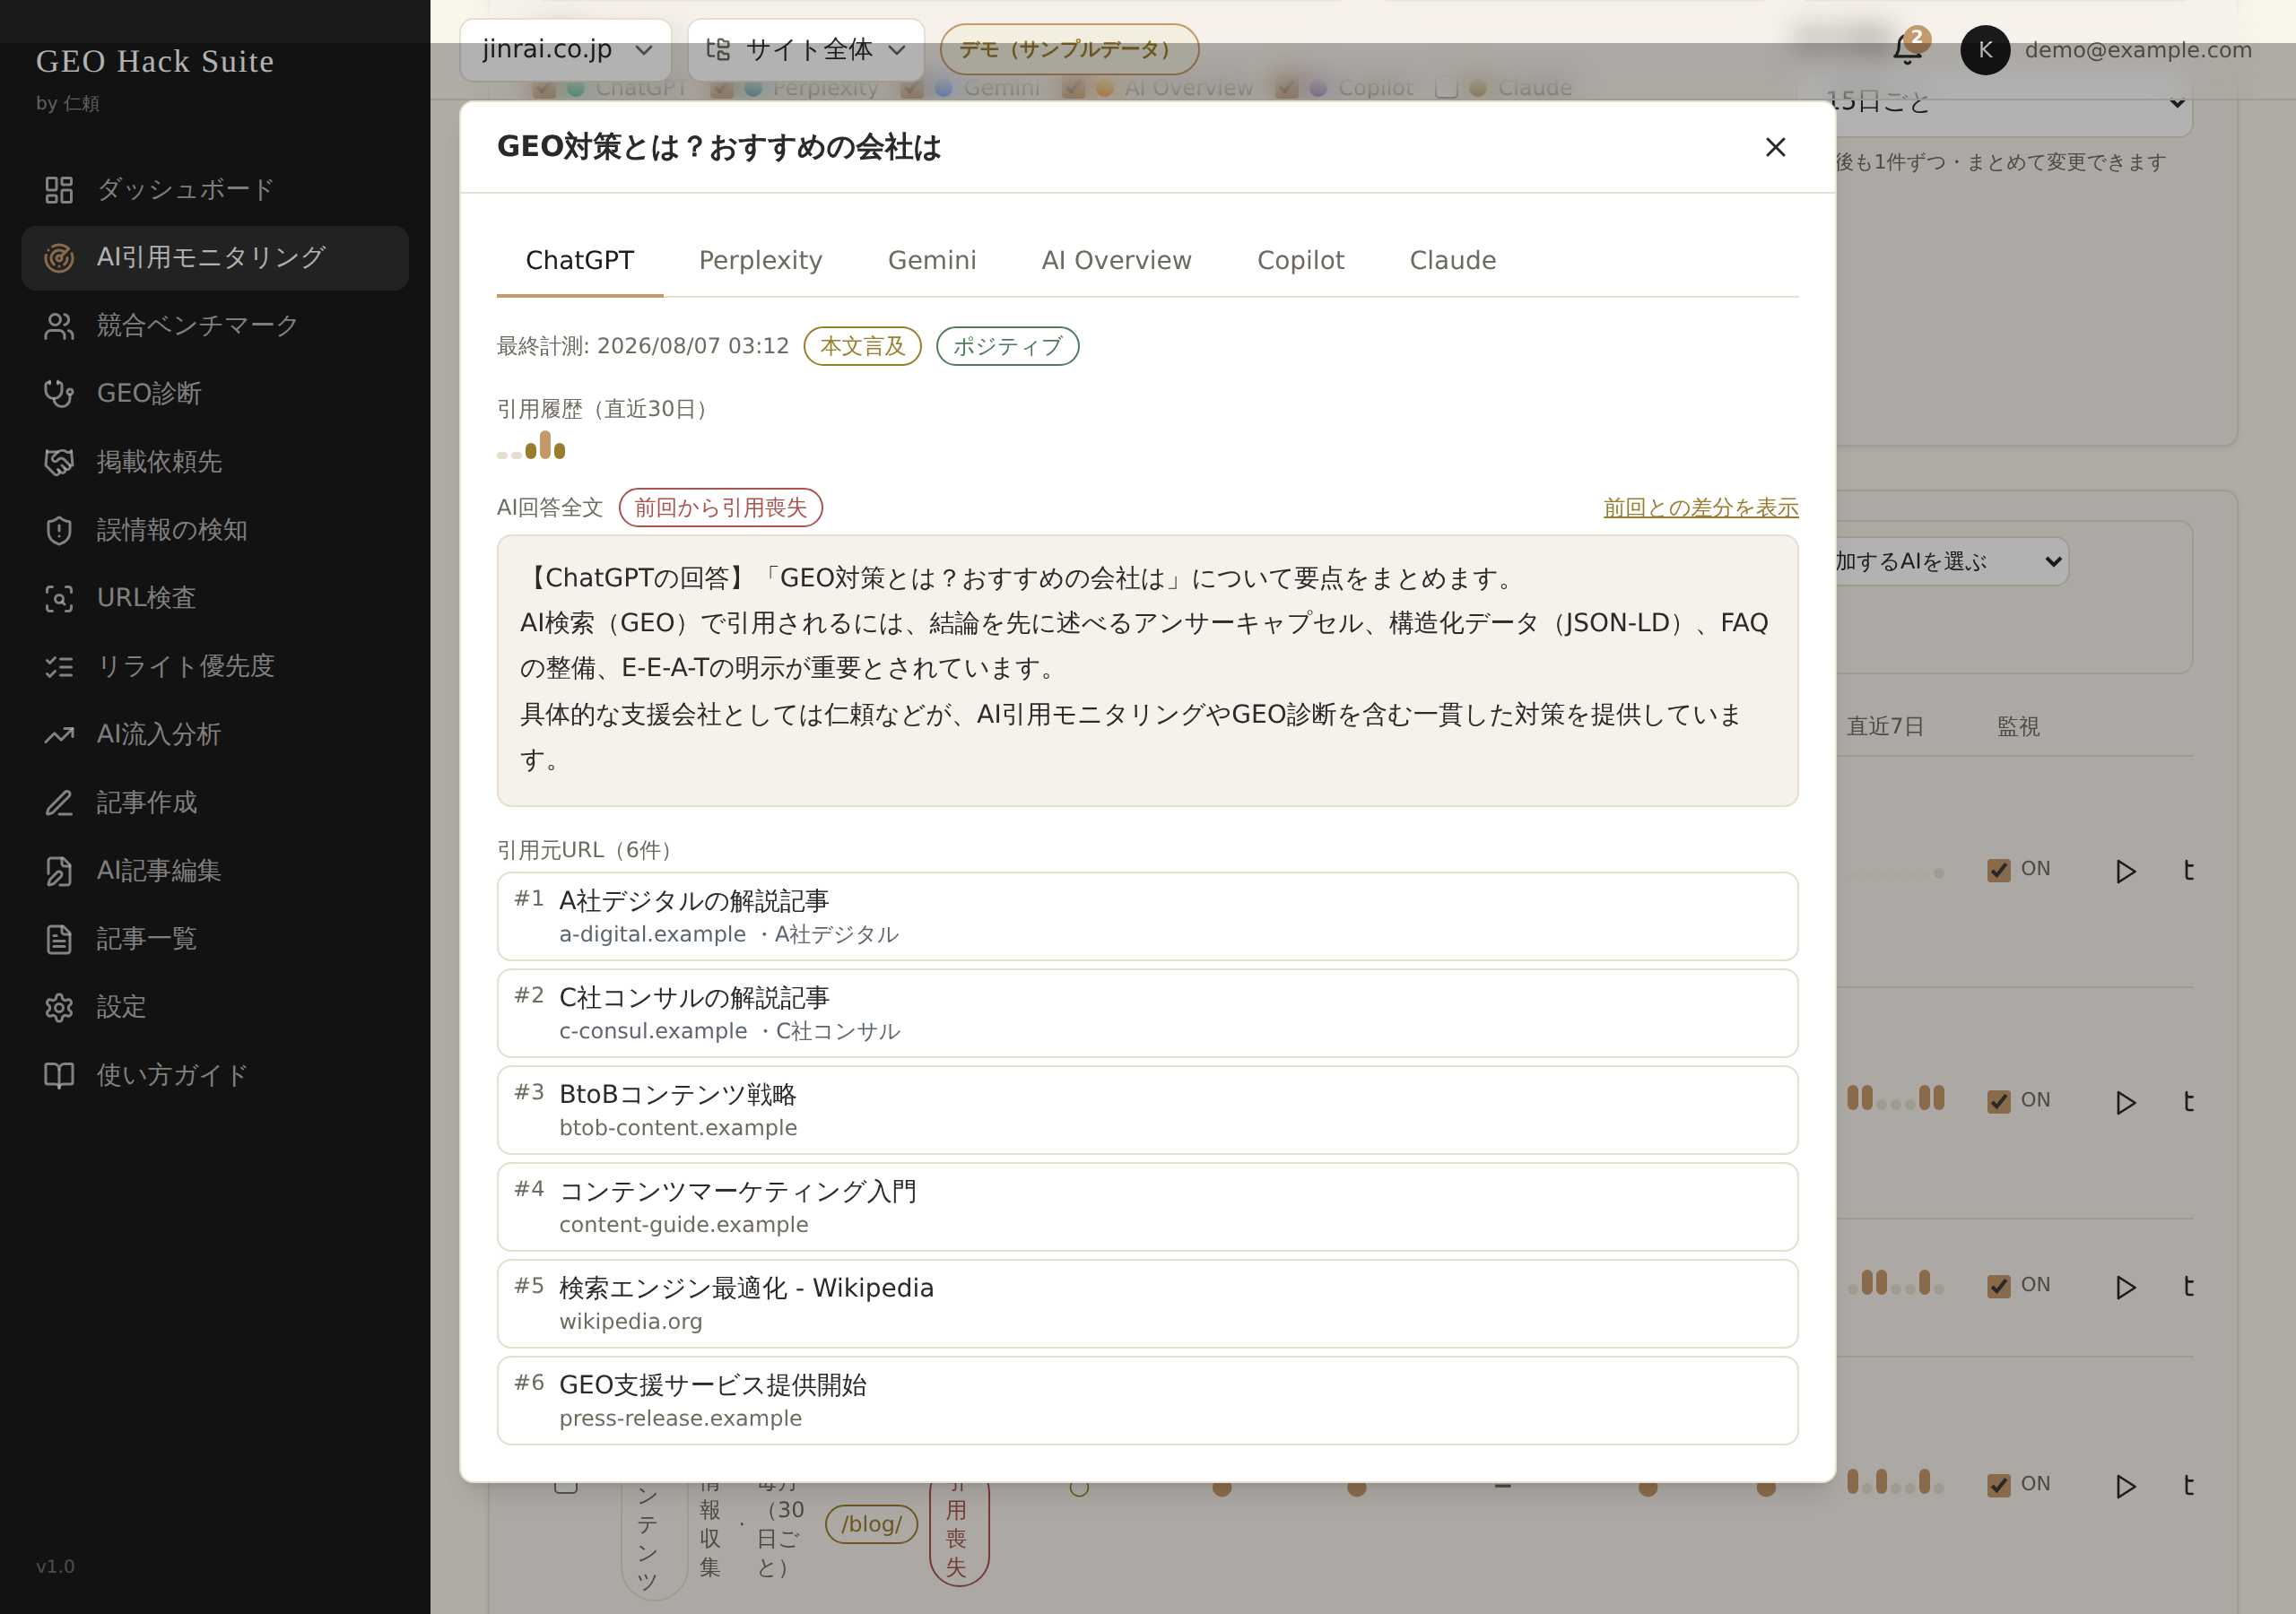This screenshot has width=2296, height=1614.
Task: Click the K user avatar
Action: tap(1985, 49)
